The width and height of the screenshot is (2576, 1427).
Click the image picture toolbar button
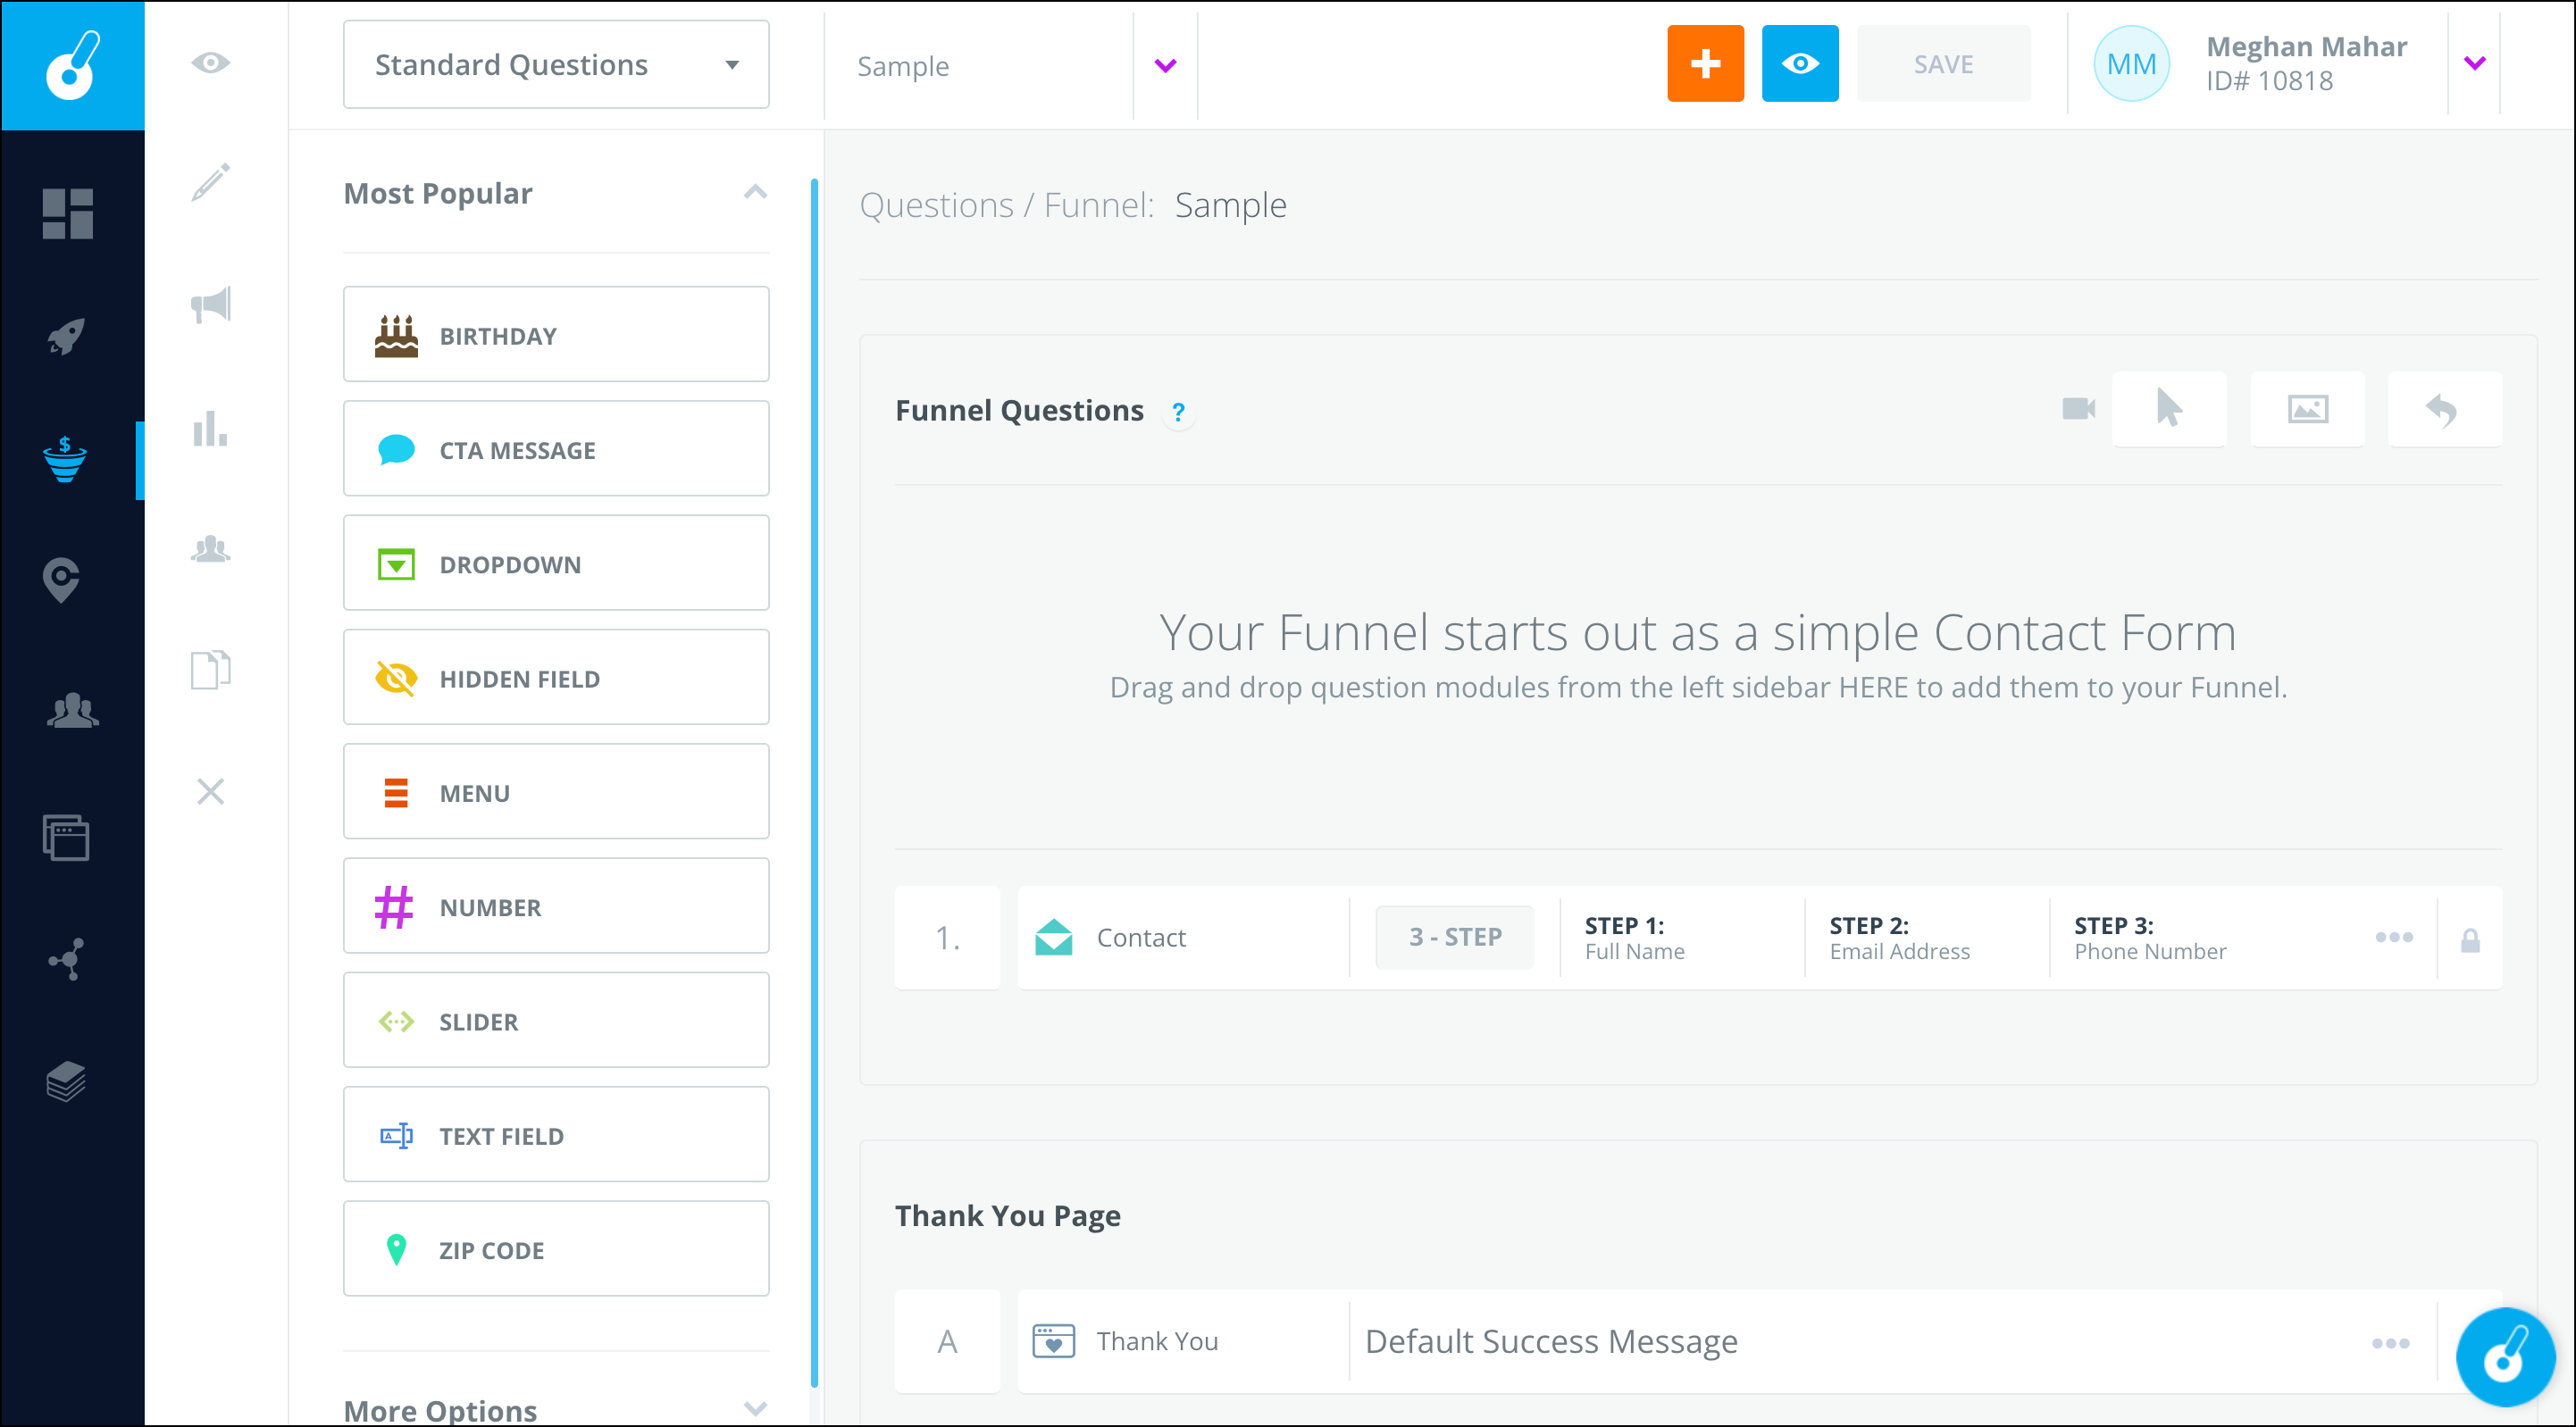[x=2307, y=409]
